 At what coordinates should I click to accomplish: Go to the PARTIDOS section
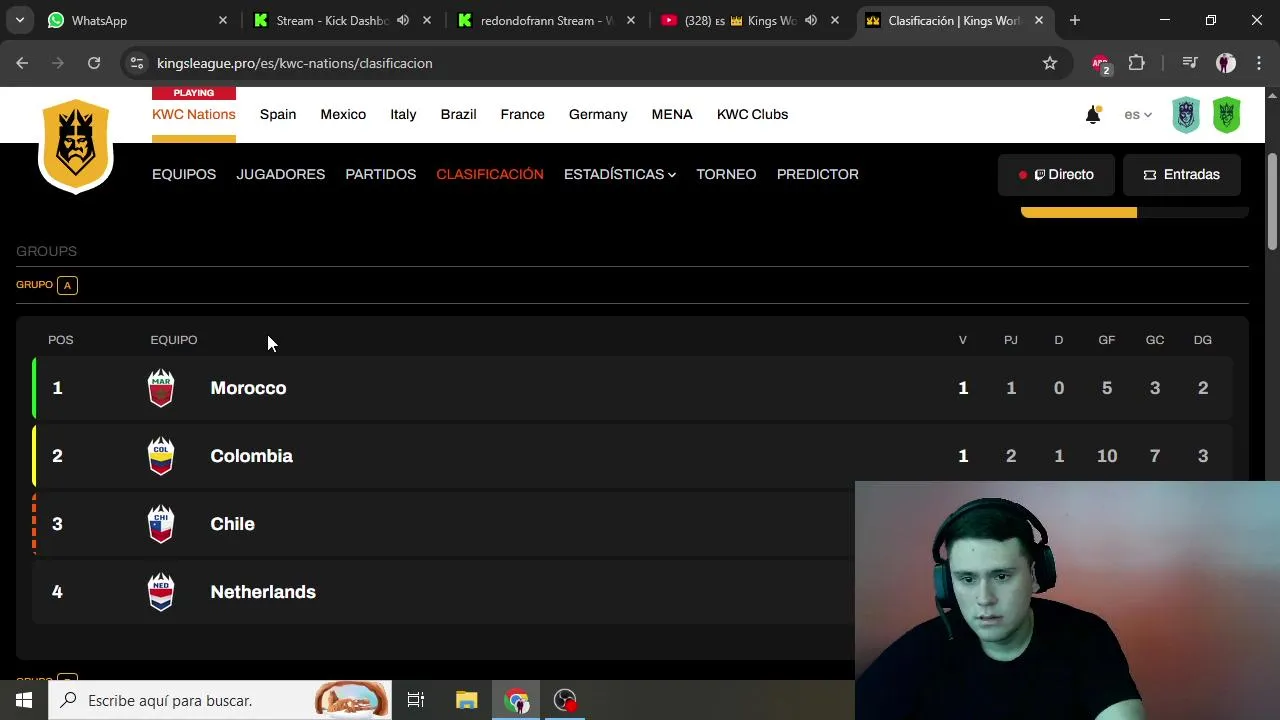pos(381,174)
